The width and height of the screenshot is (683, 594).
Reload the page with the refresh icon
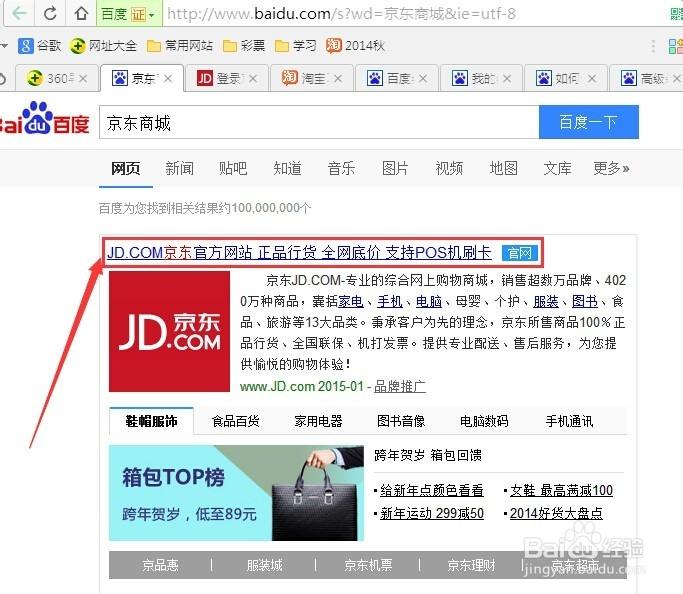point(50,13)
